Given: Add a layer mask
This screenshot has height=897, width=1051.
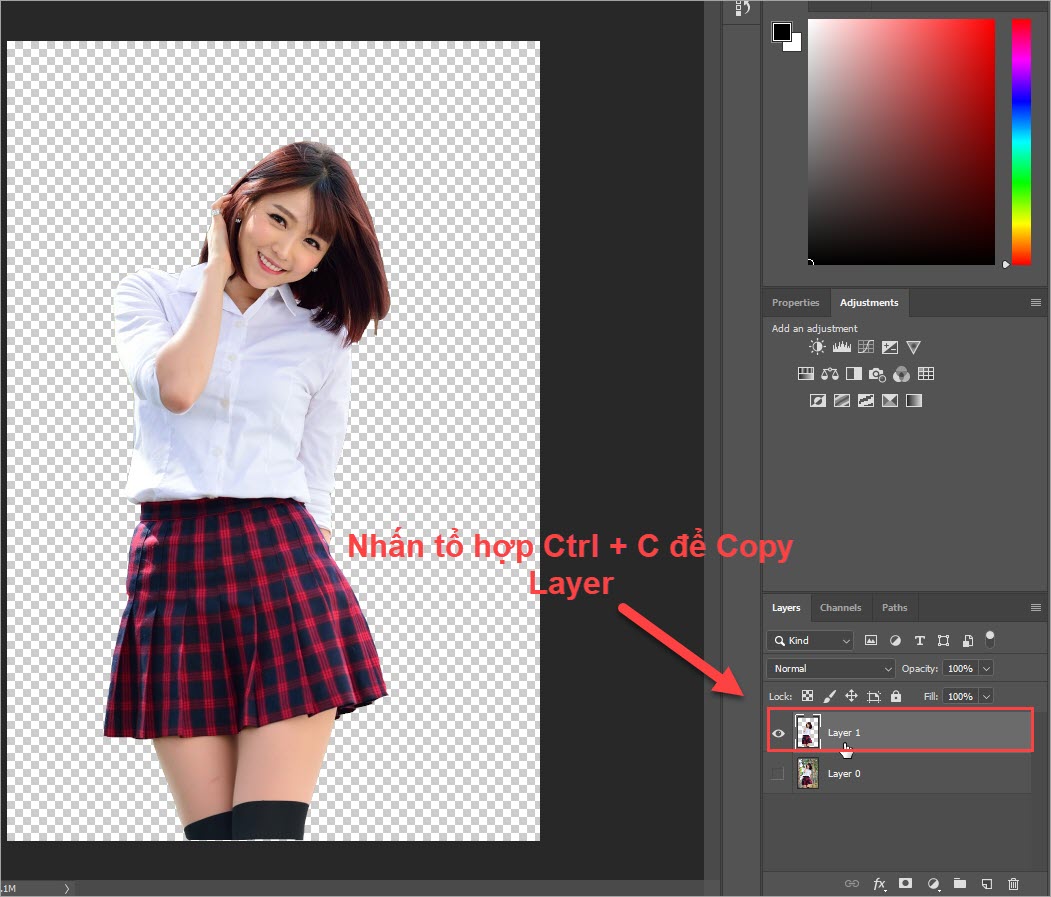Looking at the screenshot, I should (x=906, y=884).
